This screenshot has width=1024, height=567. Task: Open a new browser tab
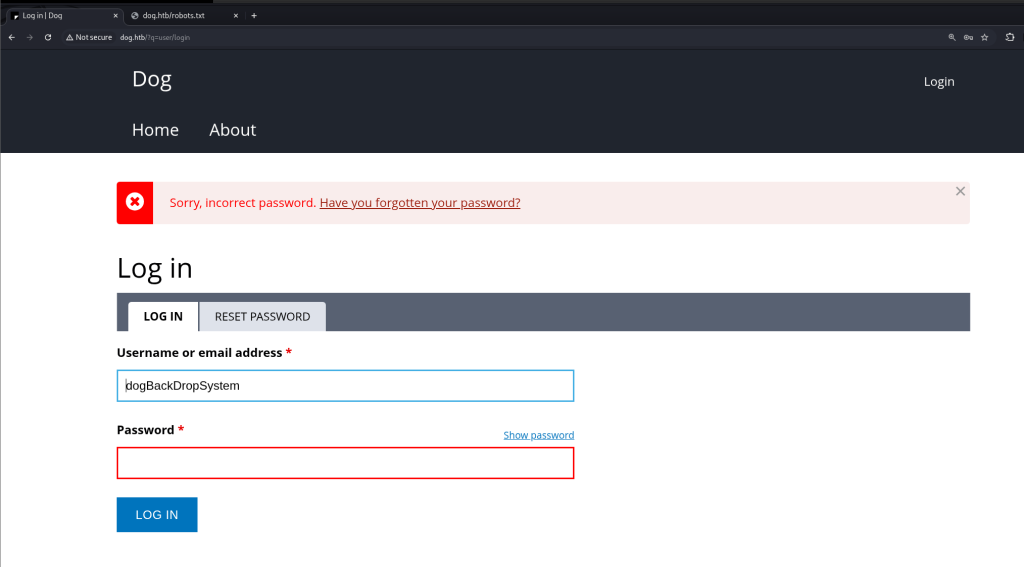[x=254, y=15]
